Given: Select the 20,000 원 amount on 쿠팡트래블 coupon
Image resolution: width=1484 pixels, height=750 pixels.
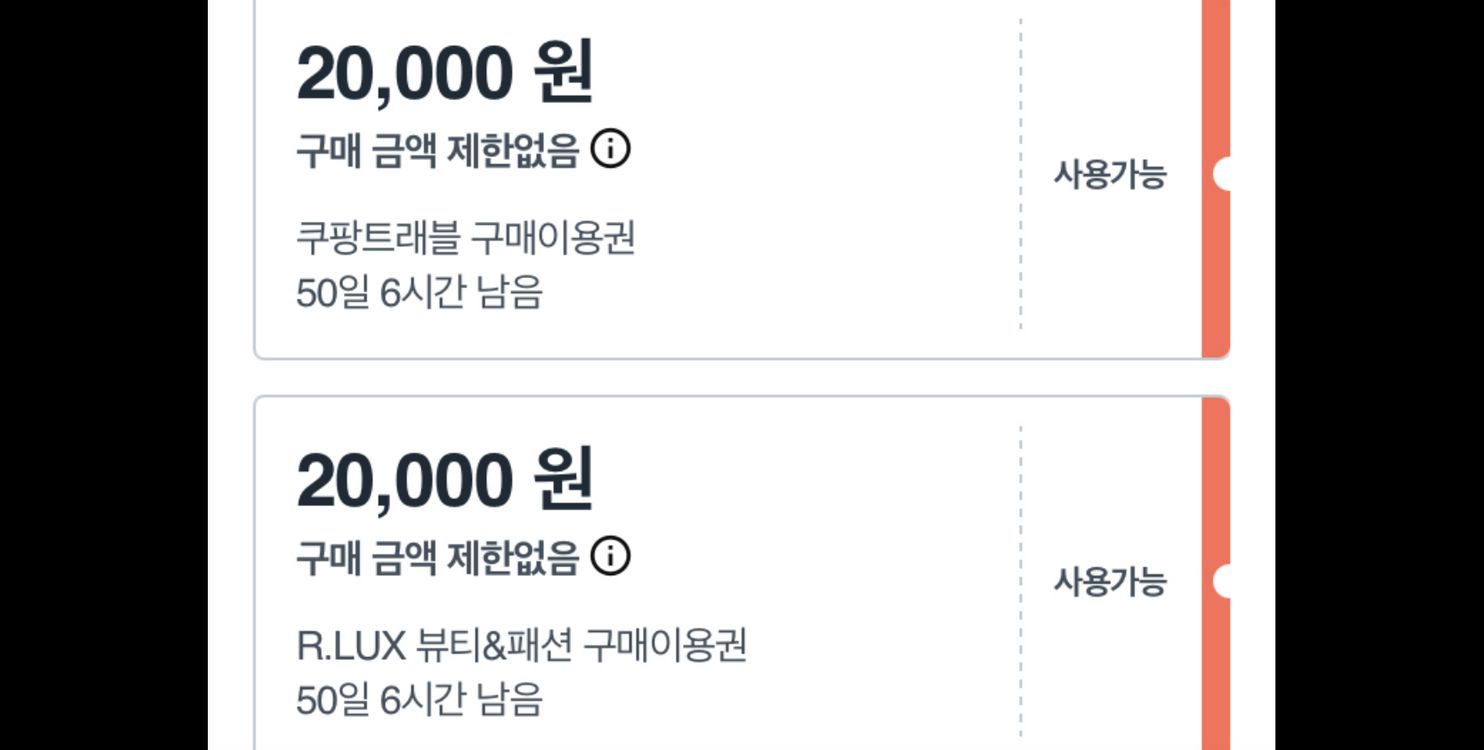Looking at the screenshot, I should tap(445, 73).
